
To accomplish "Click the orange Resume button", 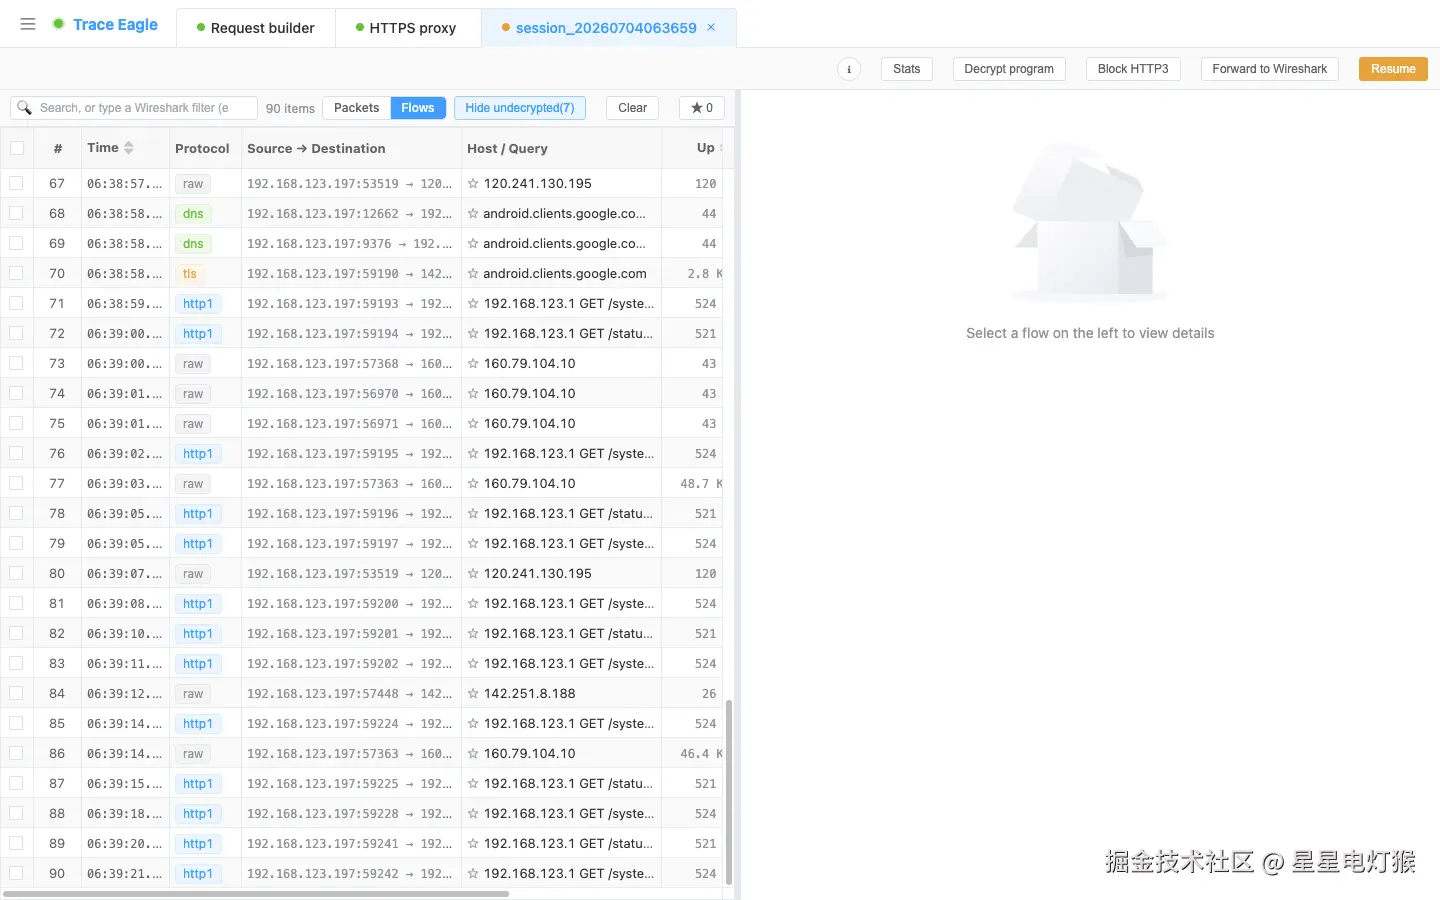I will tap(1393, 69).
